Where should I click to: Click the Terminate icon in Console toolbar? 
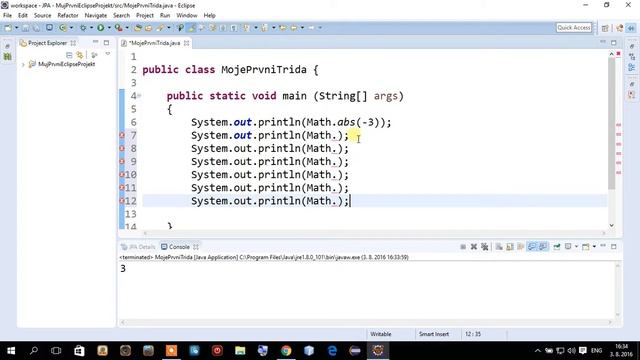[x=463, y=247]
